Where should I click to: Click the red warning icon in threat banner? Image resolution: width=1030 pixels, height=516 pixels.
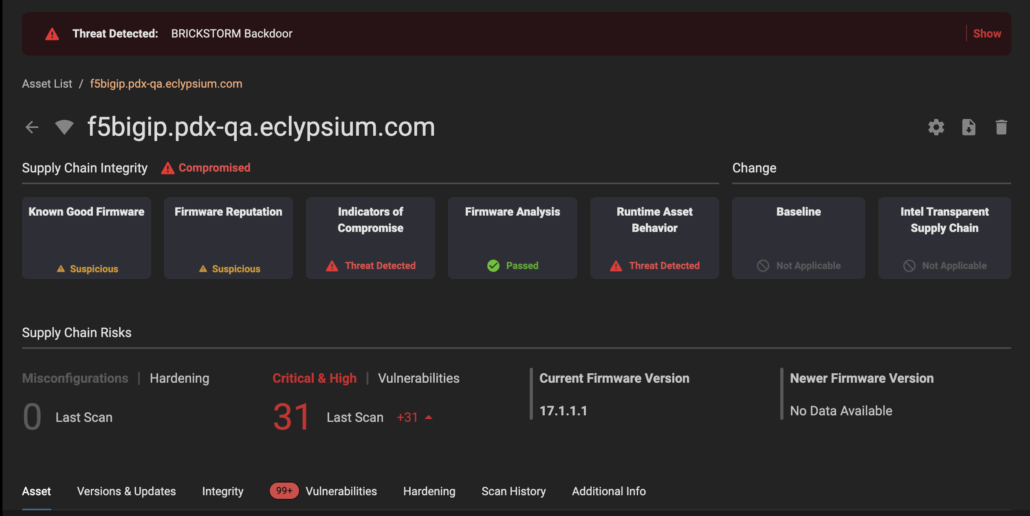coord(52,34)
